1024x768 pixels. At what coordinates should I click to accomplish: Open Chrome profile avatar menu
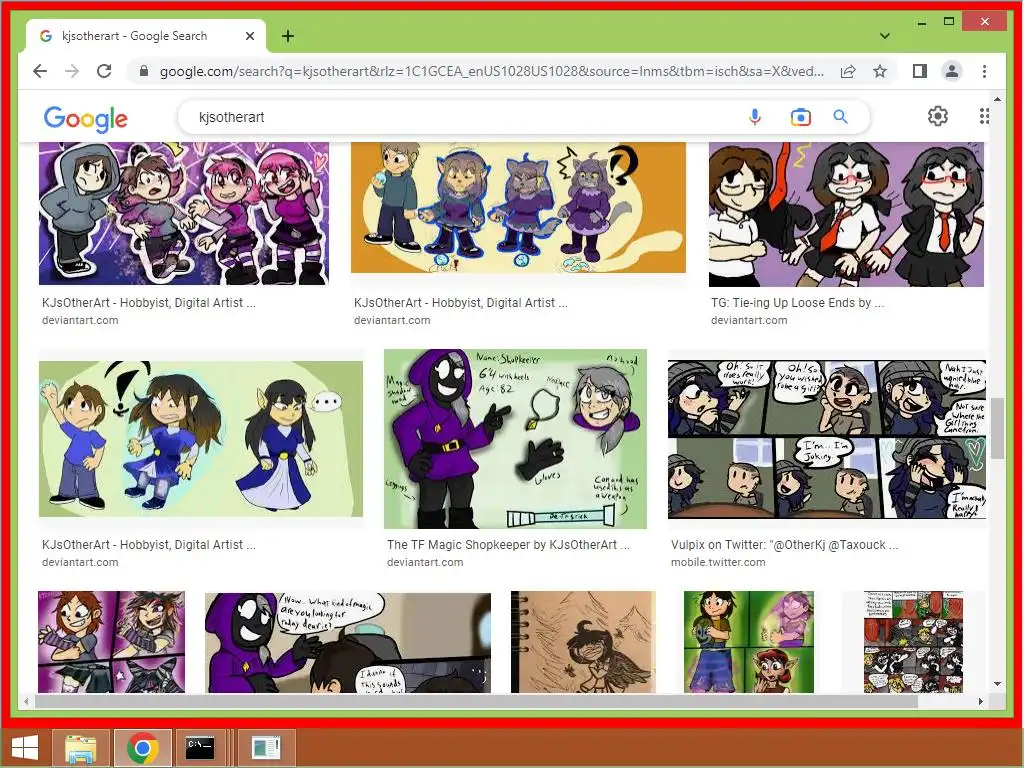coord(952,71)
